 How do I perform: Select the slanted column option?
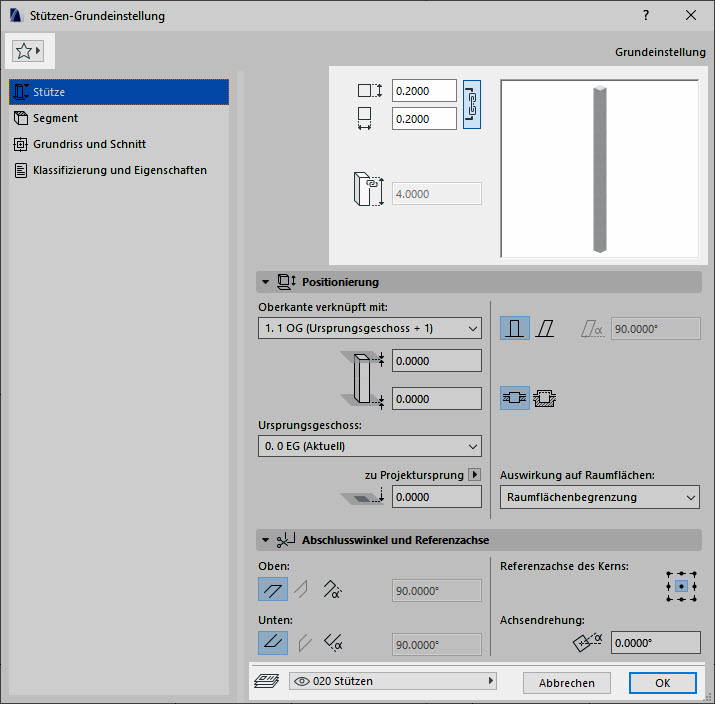(545, 328)
